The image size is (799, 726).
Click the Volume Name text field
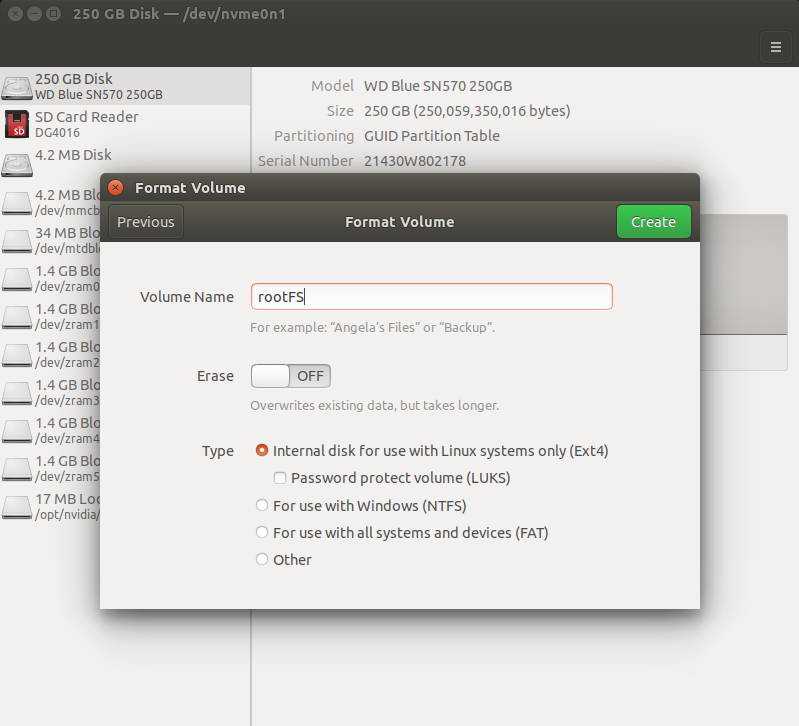click(x=432, y=297)
